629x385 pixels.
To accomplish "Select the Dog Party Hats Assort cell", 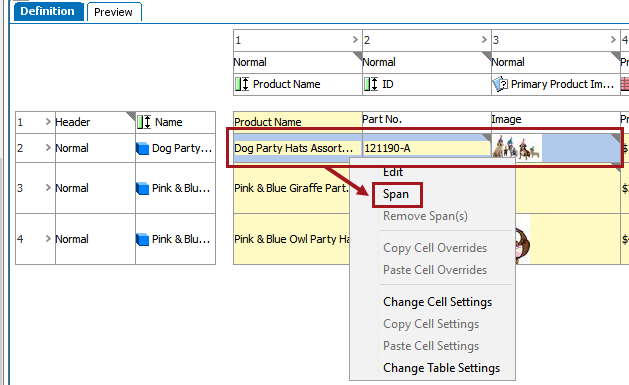I will point(298,148).
